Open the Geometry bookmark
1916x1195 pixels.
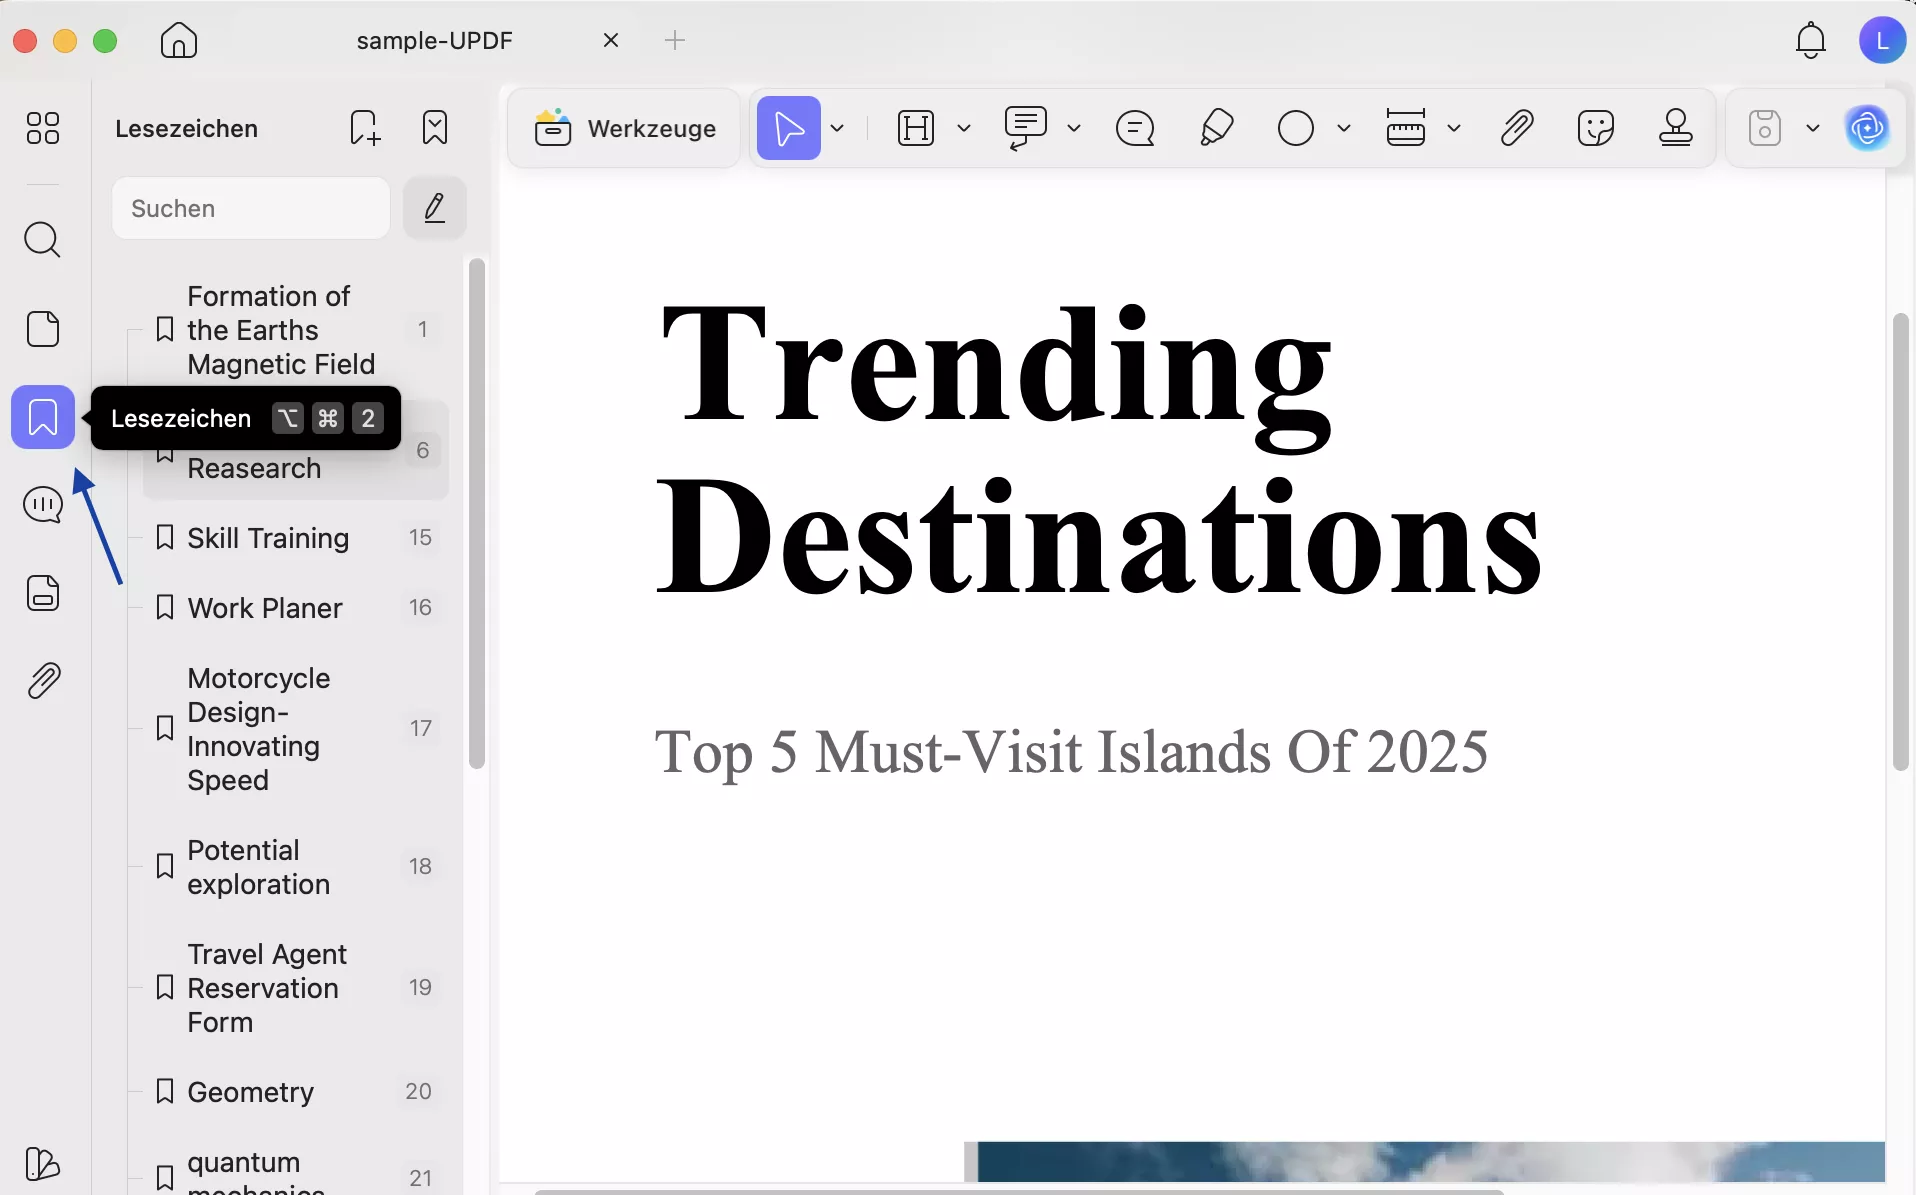click(x=296, y=1092)
